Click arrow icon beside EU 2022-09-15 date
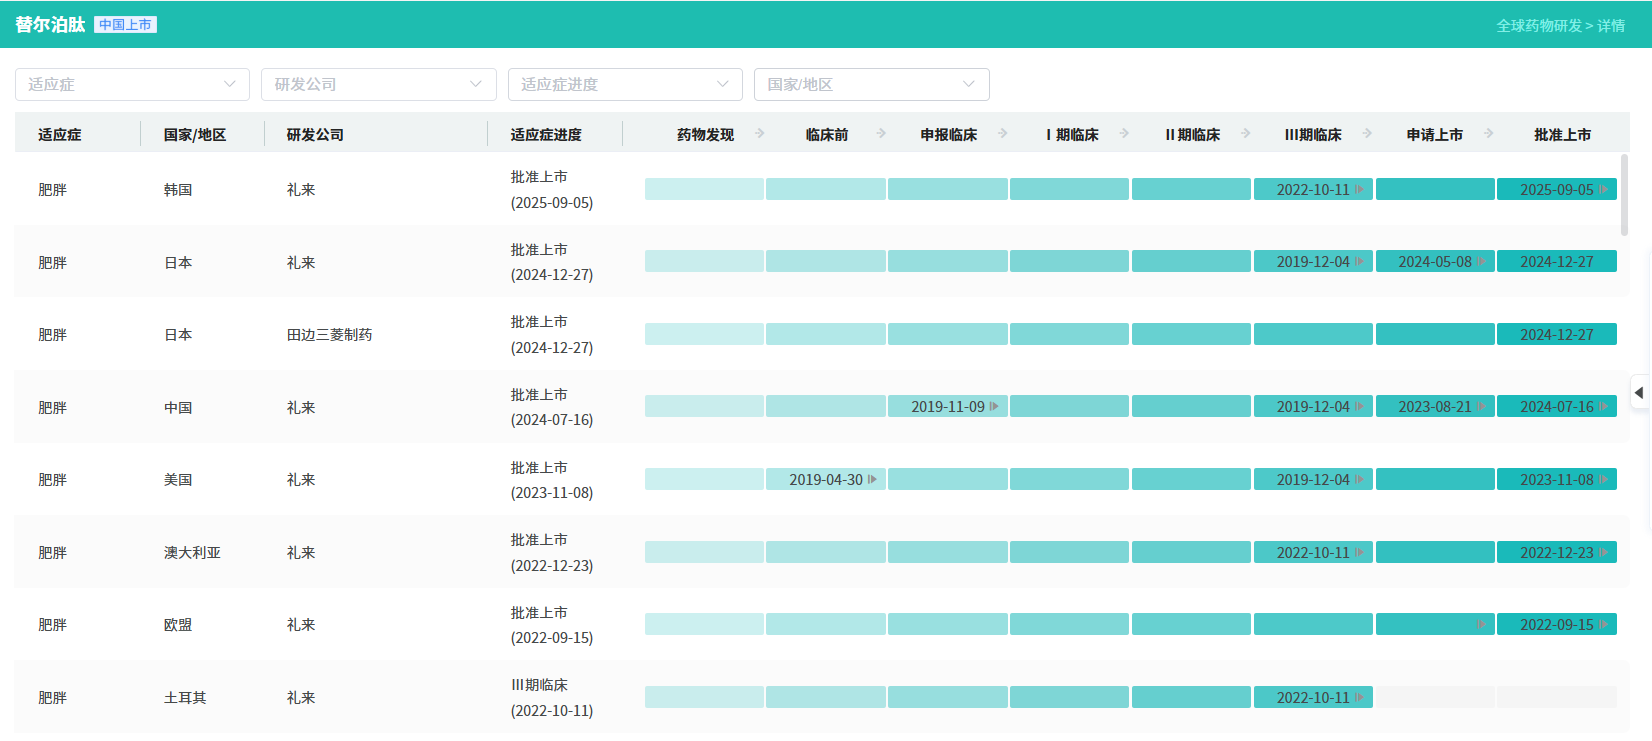This screenshot has height=741, width=1652. [1603, 625]
